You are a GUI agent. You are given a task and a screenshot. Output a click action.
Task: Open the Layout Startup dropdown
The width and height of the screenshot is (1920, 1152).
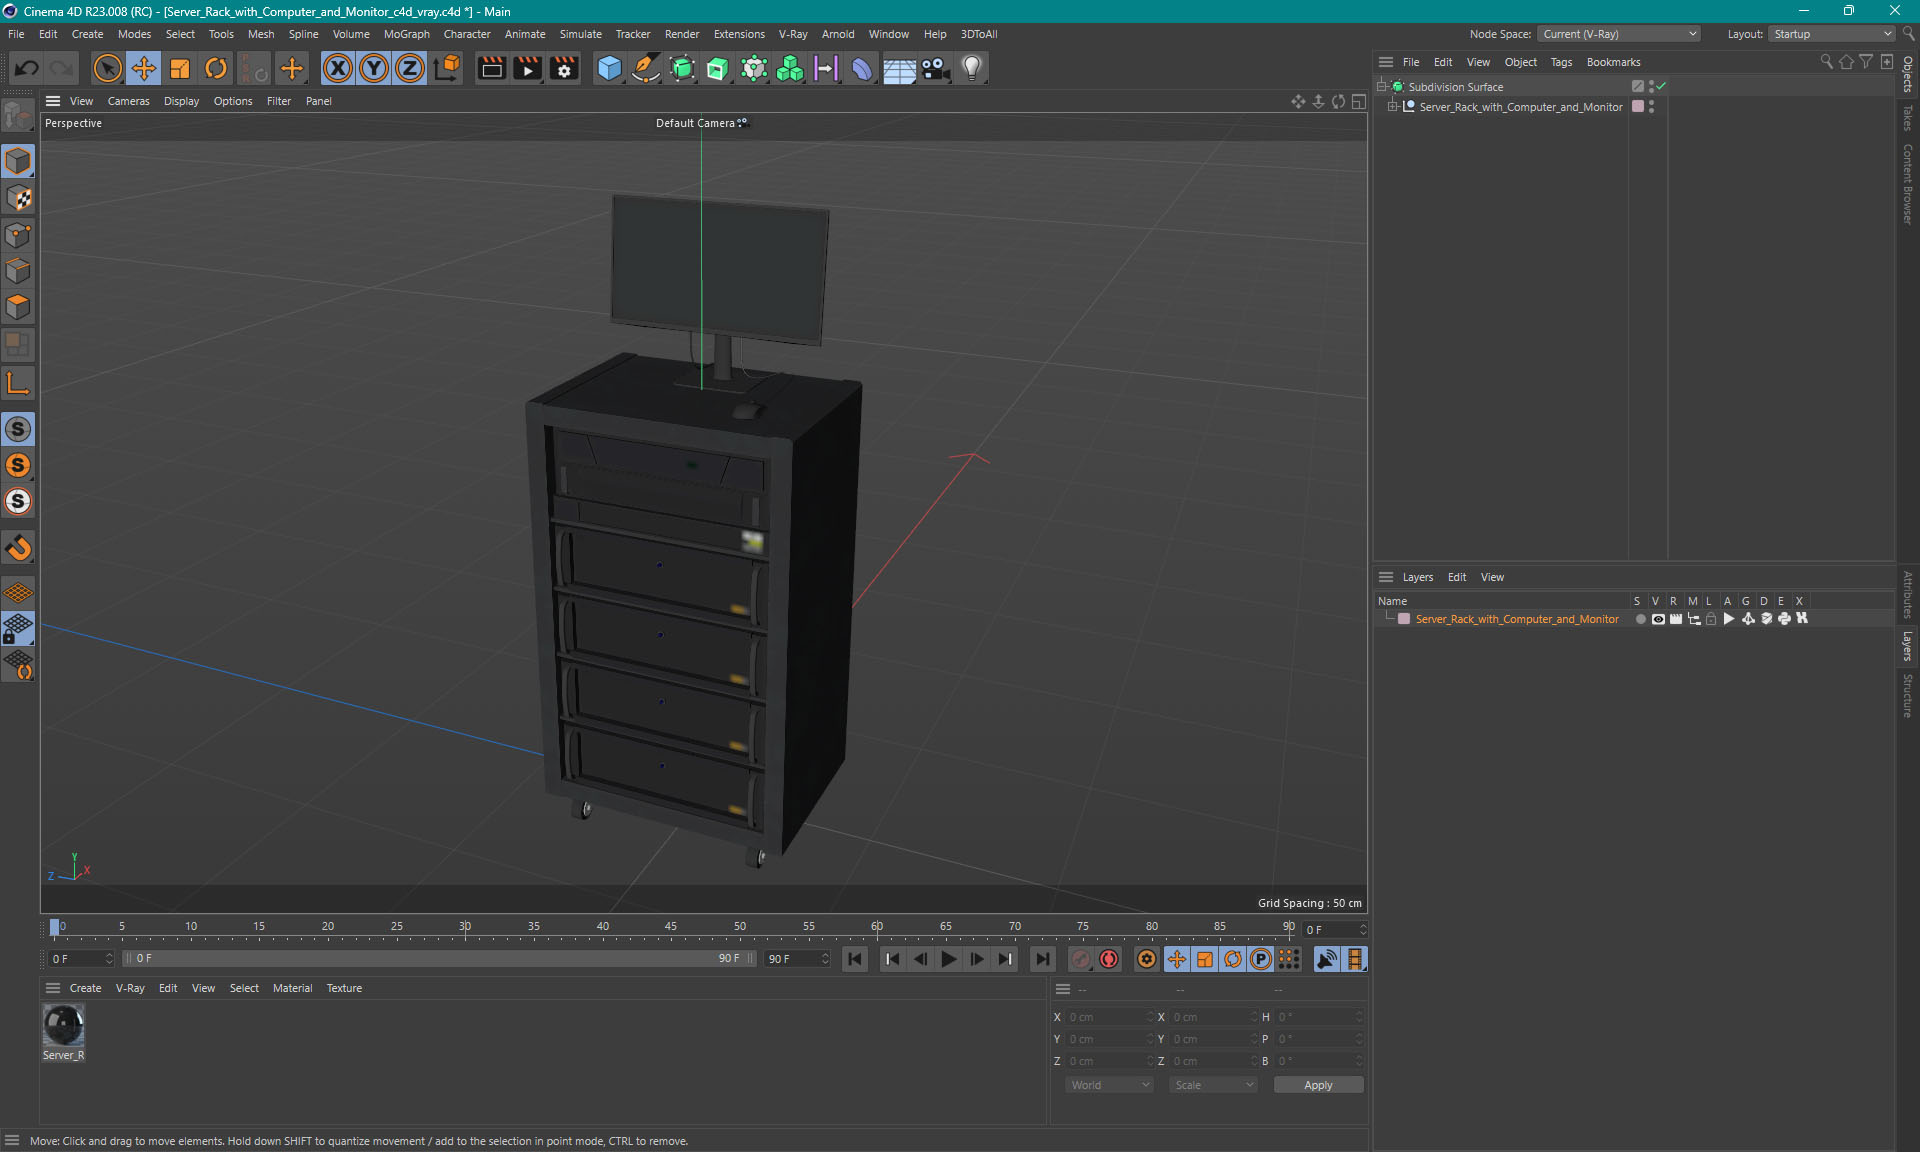click(1832, 34)
